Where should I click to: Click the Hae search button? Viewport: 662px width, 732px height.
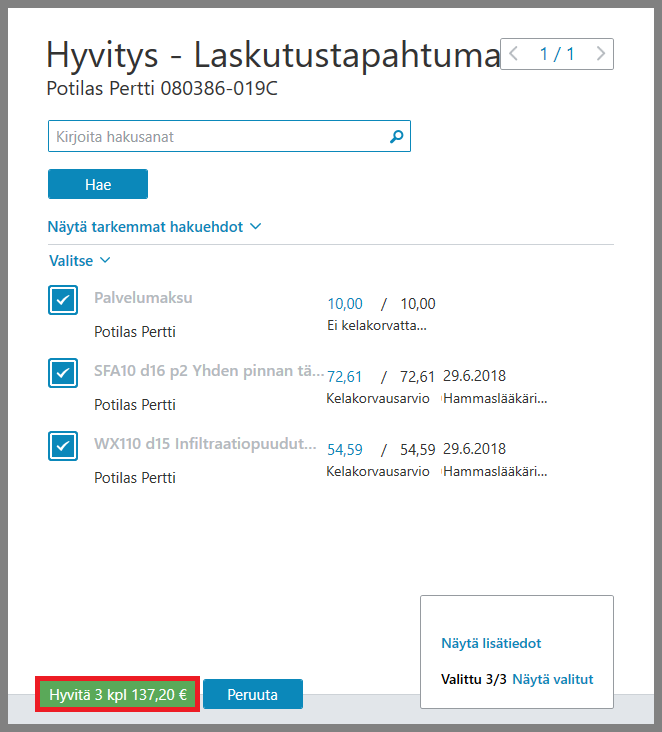(98, 184)
